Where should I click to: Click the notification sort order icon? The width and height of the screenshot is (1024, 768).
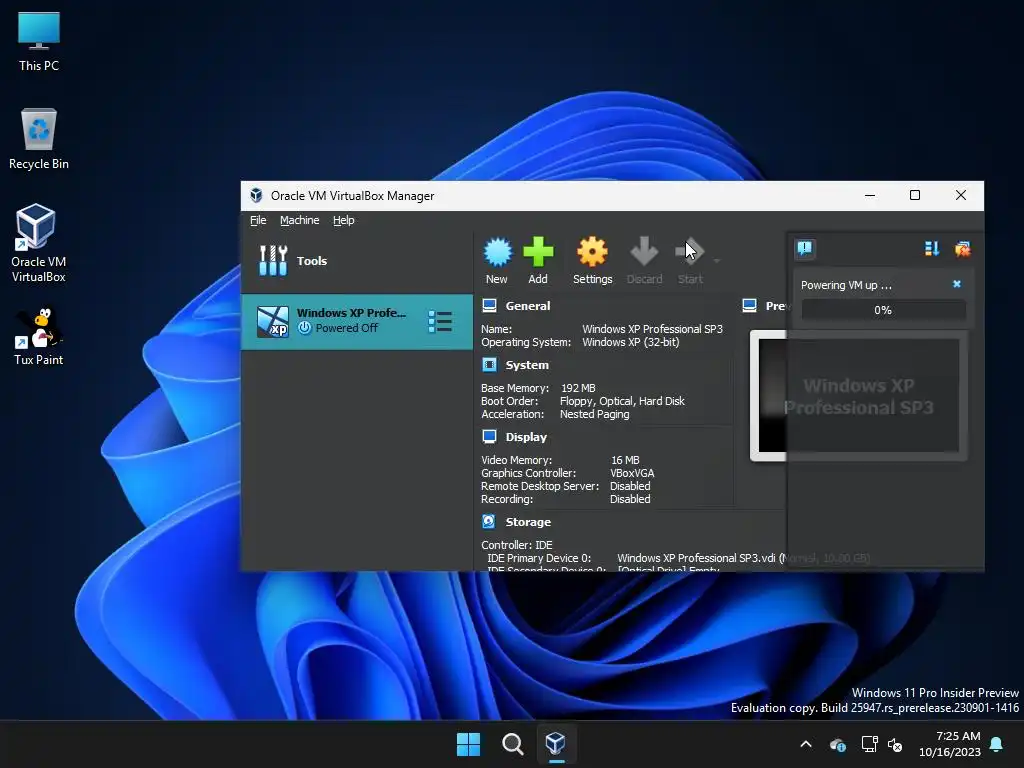tap(932, 248)
